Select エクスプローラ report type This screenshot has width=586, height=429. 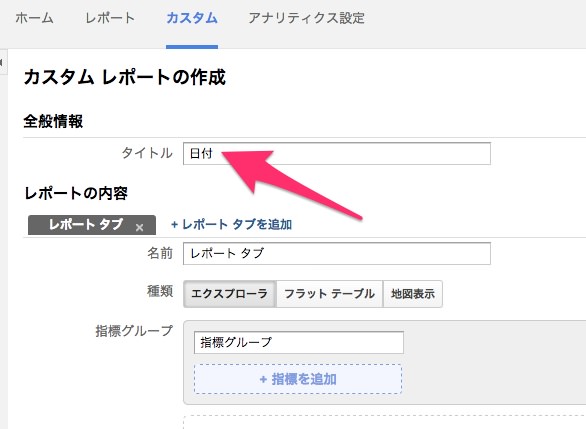[229, 294]
